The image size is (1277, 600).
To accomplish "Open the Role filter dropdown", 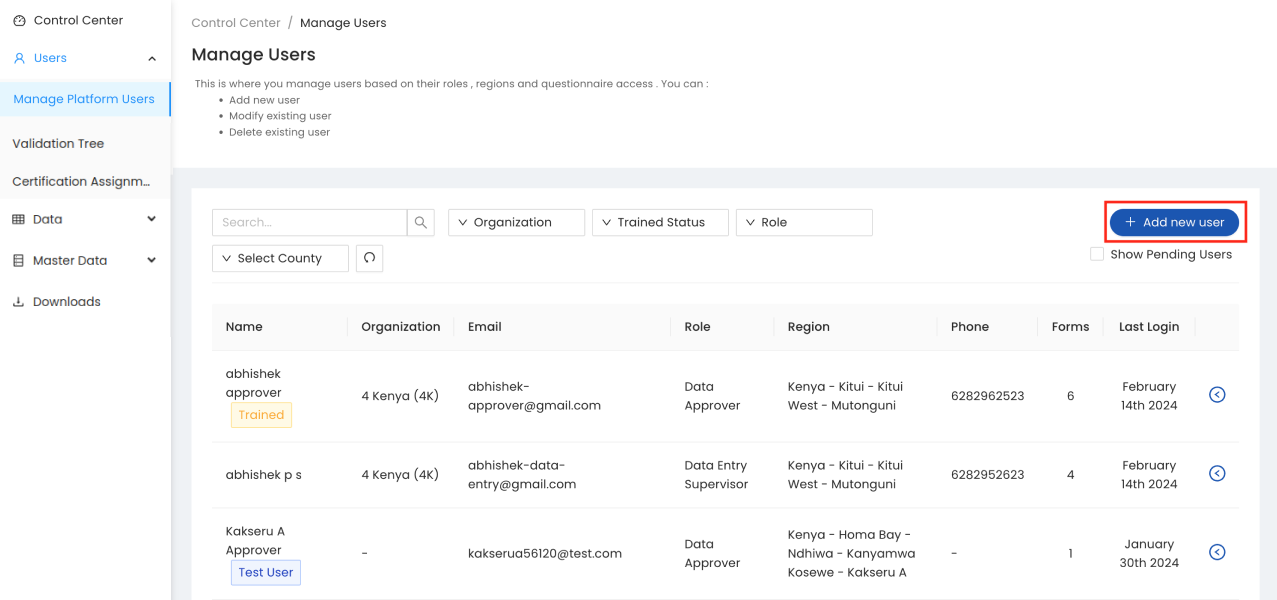I will [x=804, y=222].
